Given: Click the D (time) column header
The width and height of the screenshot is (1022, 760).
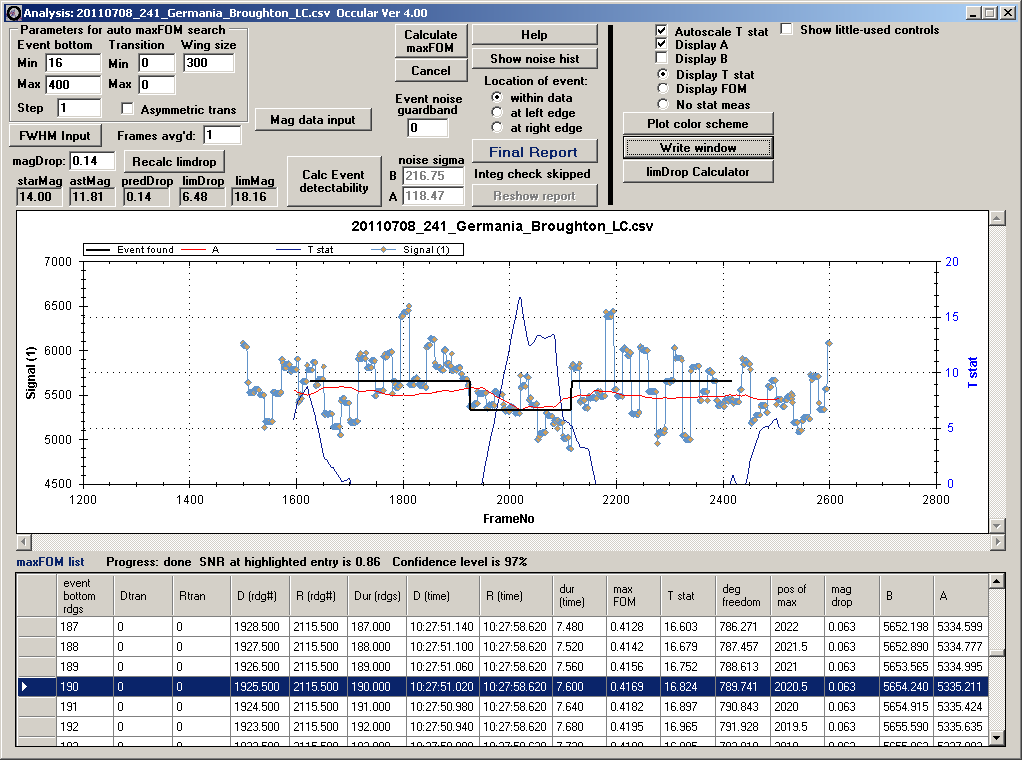Looking at the screenshot, I should pos(443,596).
